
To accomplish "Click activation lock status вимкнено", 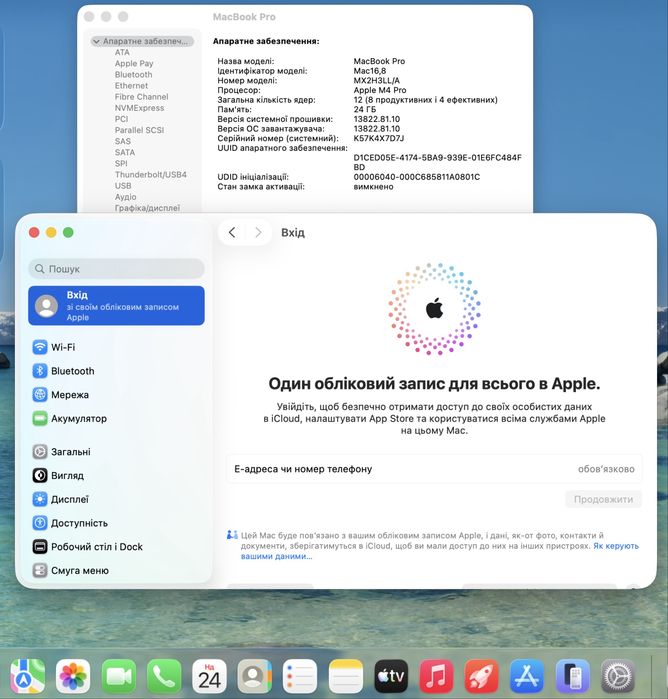I will 373,187.
